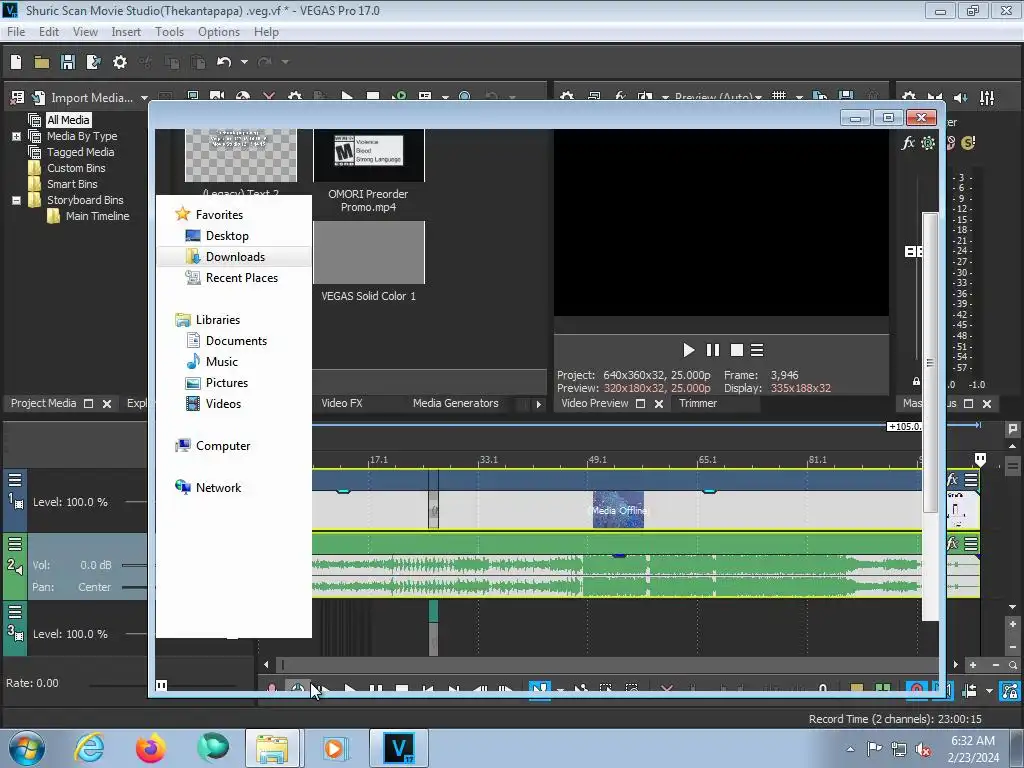Undo the last action with arrow icon
Viewport: 1024px width, 768px height.
(x=224, y=62)
